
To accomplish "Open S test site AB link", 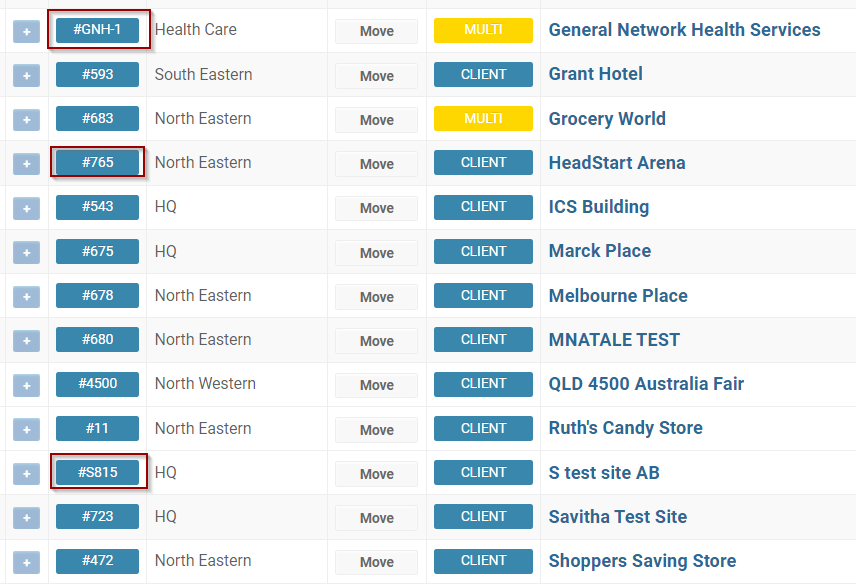I will coord(604,473).
